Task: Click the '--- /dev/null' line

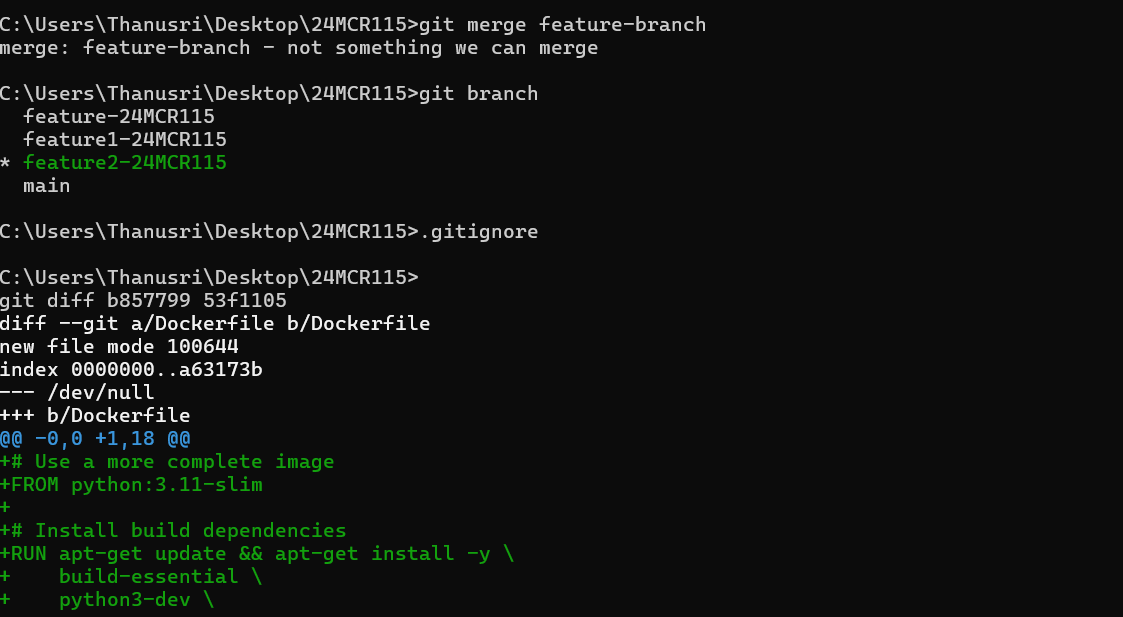Action: click(x=77, y=392)
